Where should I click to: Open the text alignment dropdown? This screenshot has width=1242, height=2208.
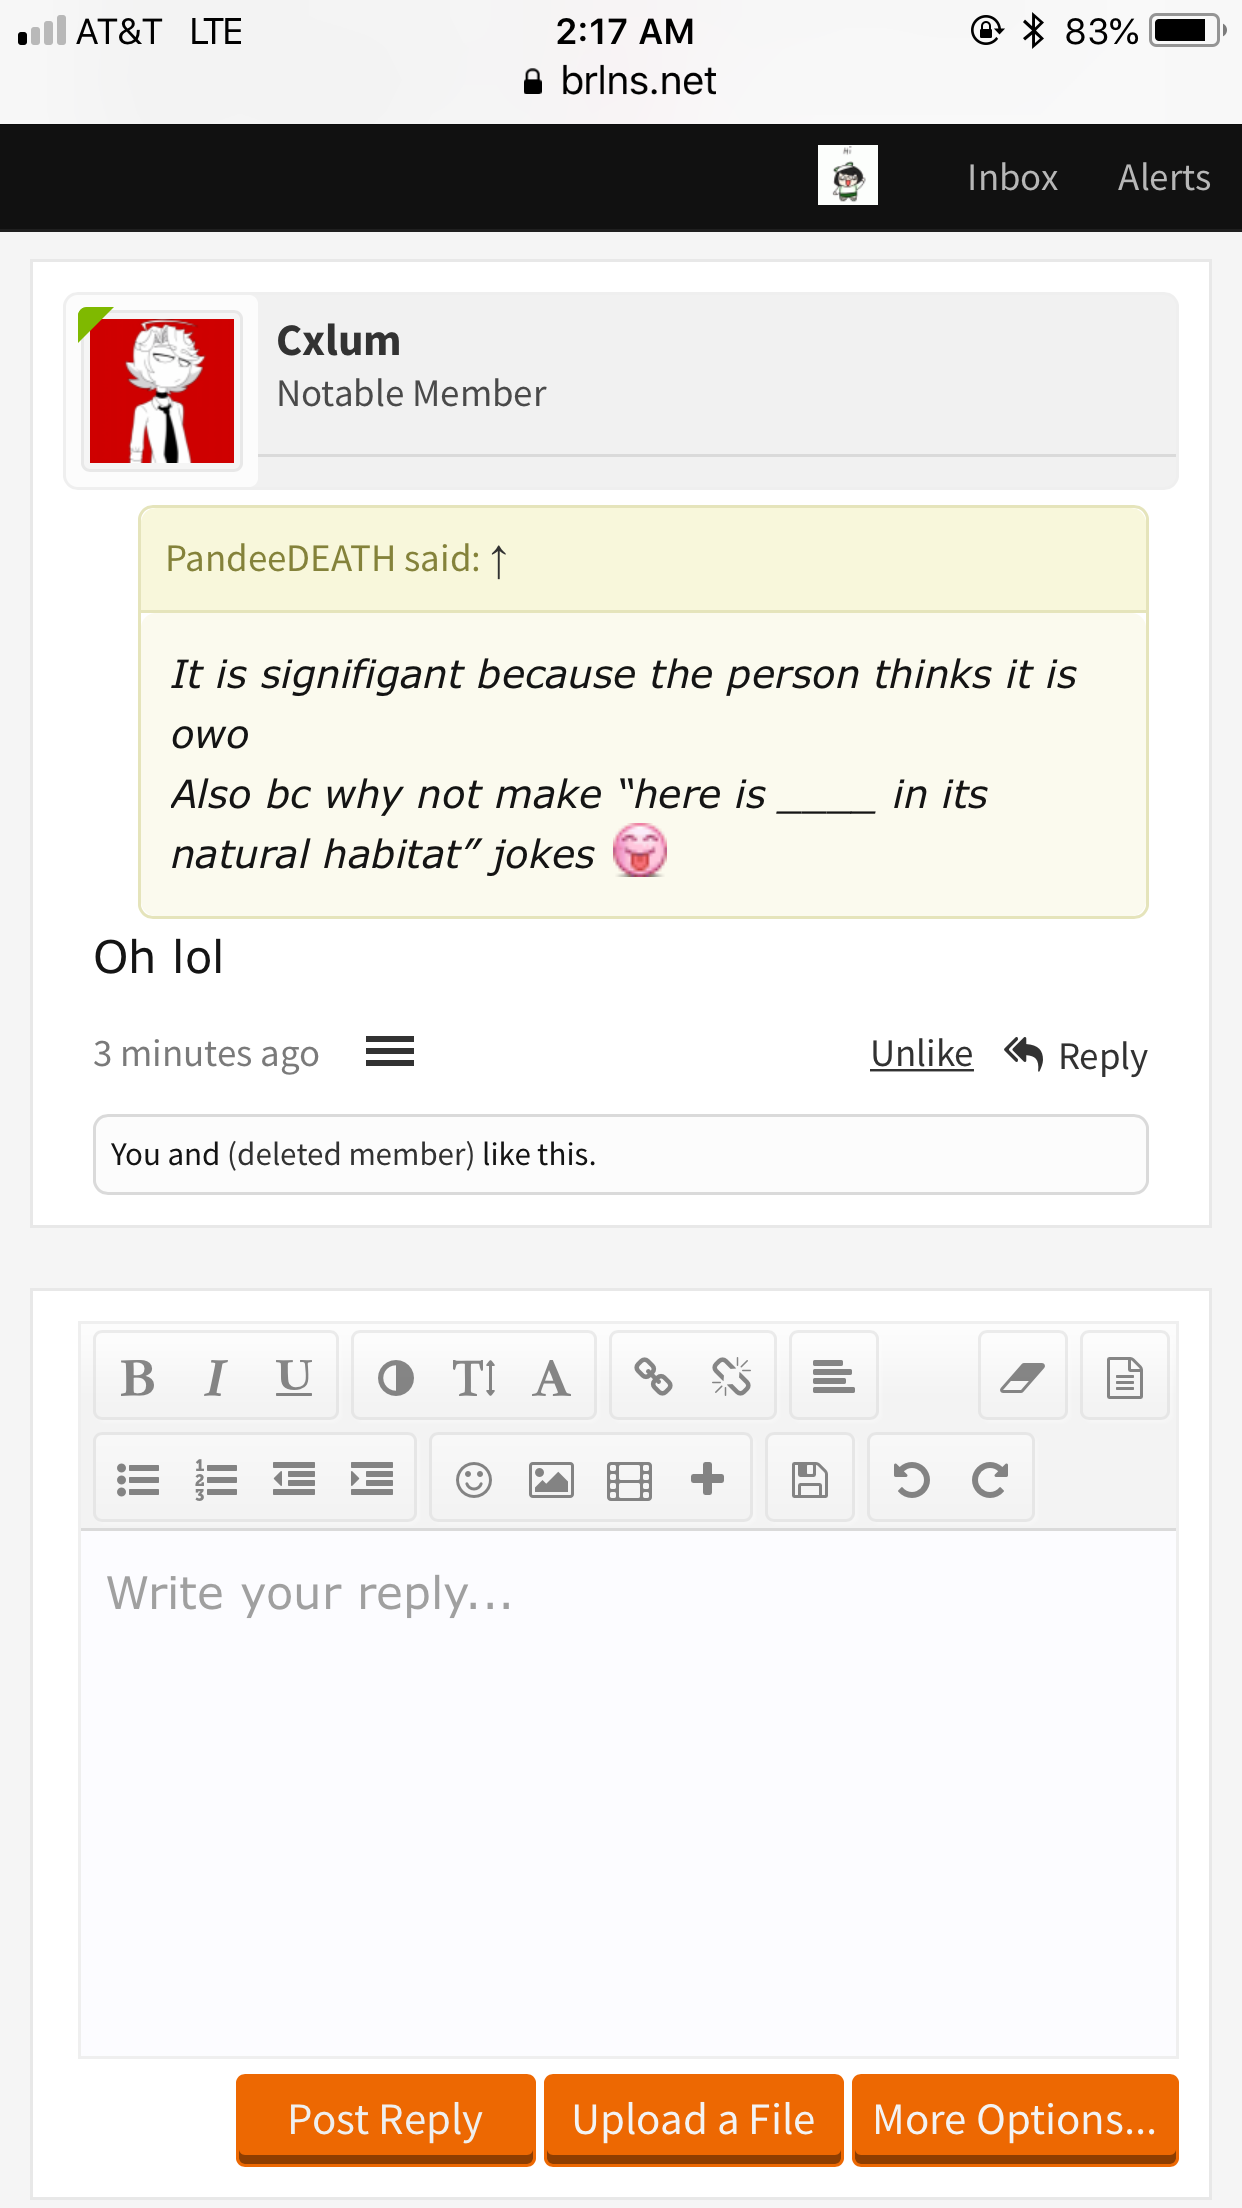[833, 1377]
